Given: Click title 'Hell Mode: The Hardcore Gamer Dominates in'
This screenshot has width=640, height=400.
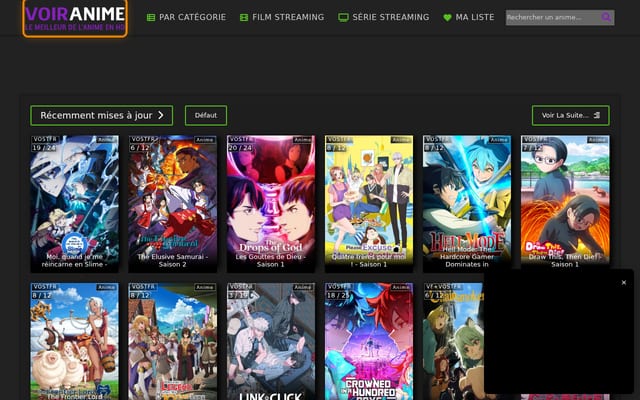Looking at the screenshot, I should coord(467,257).
